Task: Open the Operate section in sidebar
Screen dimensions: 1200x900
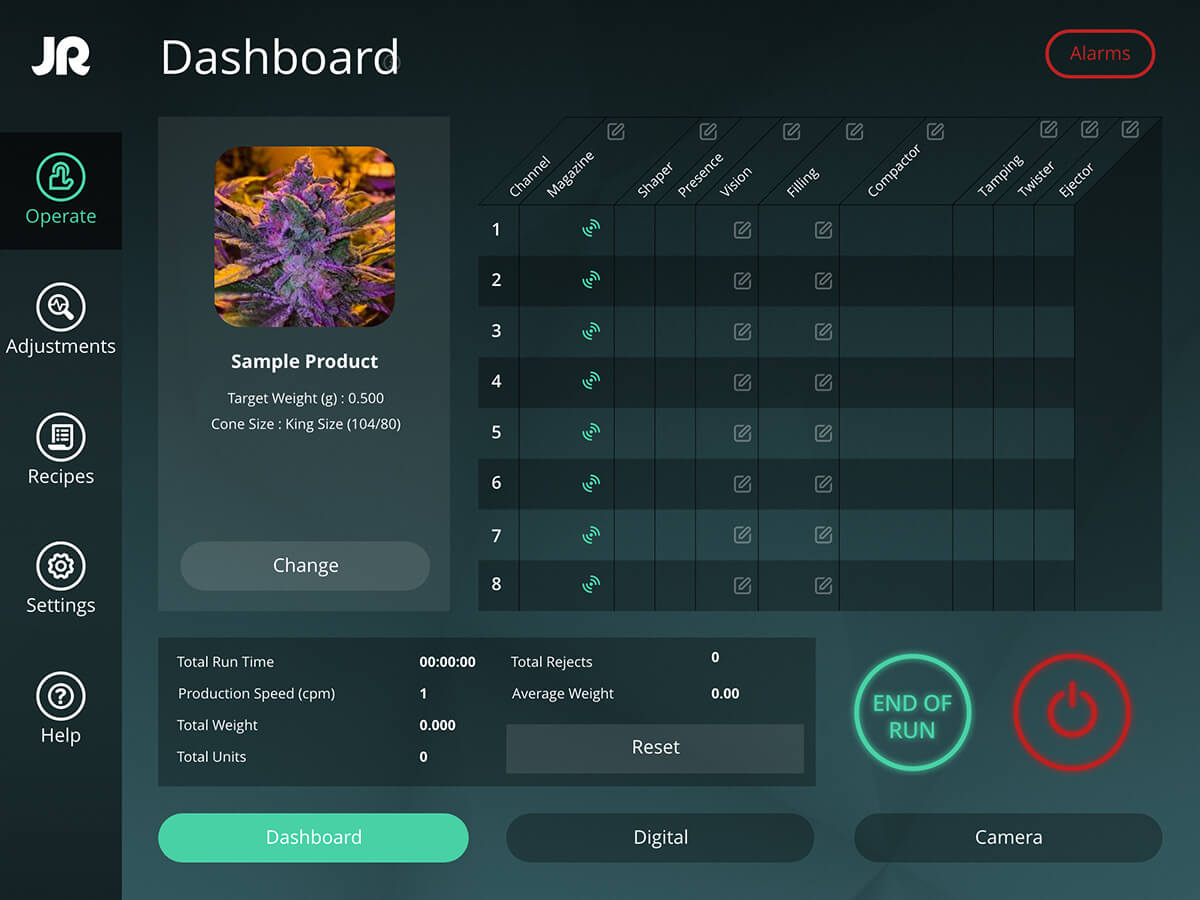Action: pyautogui.click(x=61, y=191)
